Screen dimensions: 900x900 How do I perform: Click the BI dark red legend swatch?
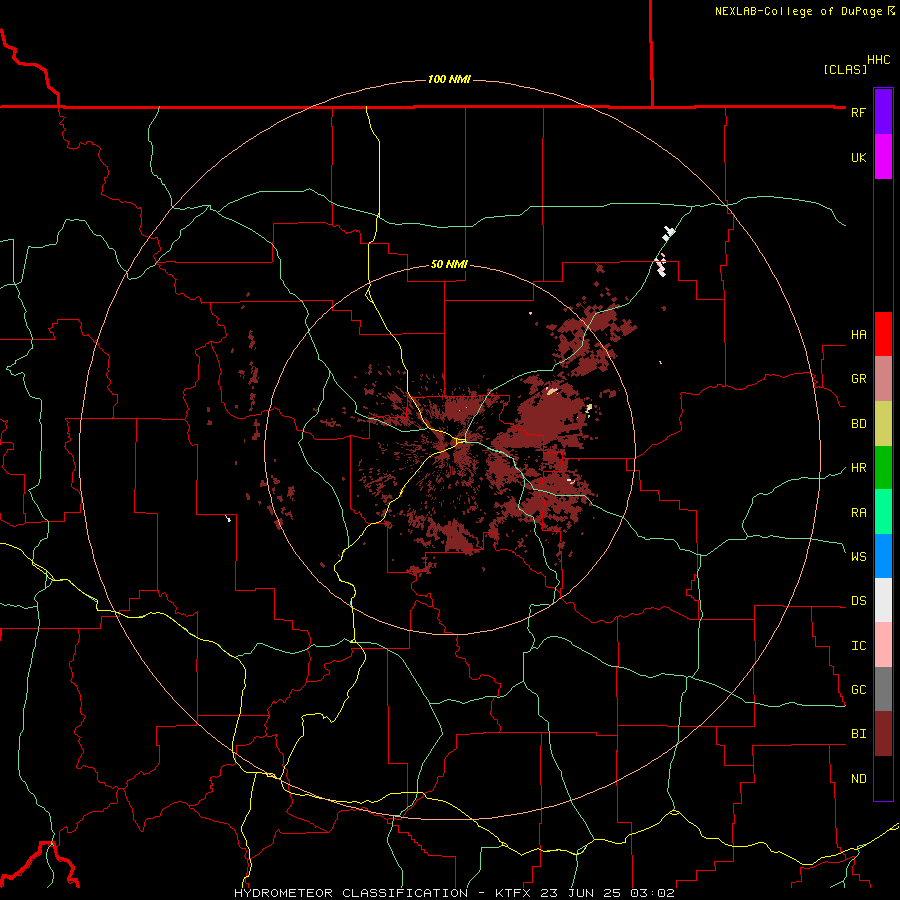pos(883,734)
